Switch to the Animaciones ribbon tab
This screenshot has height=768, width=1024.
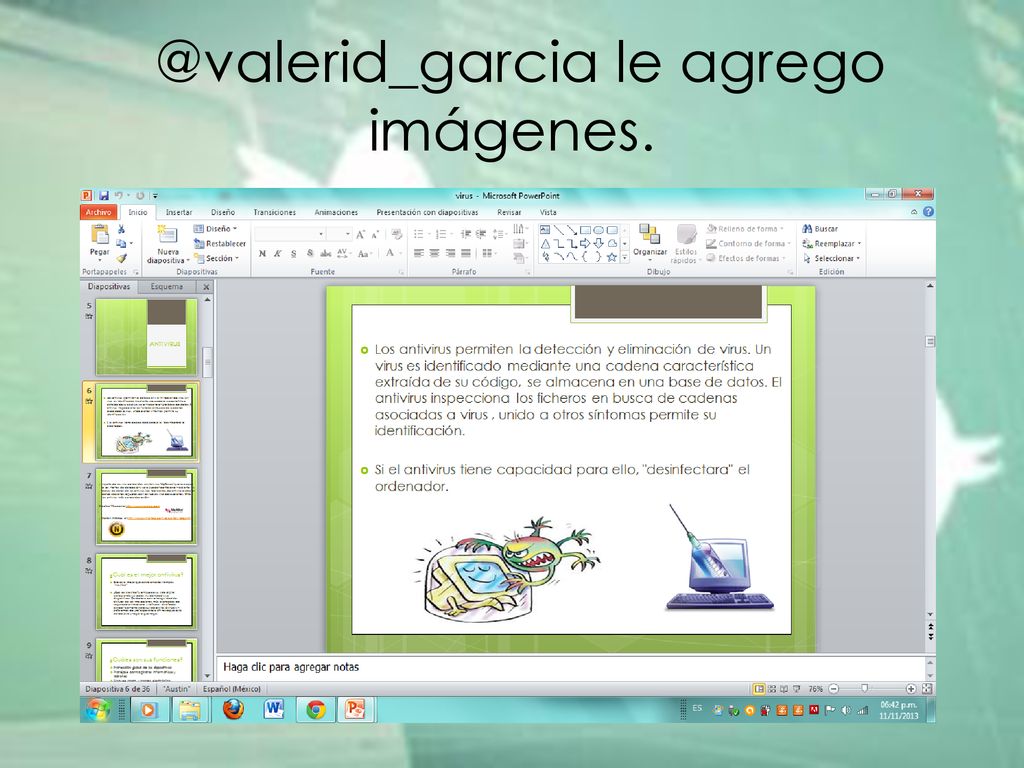pos(336,212)
